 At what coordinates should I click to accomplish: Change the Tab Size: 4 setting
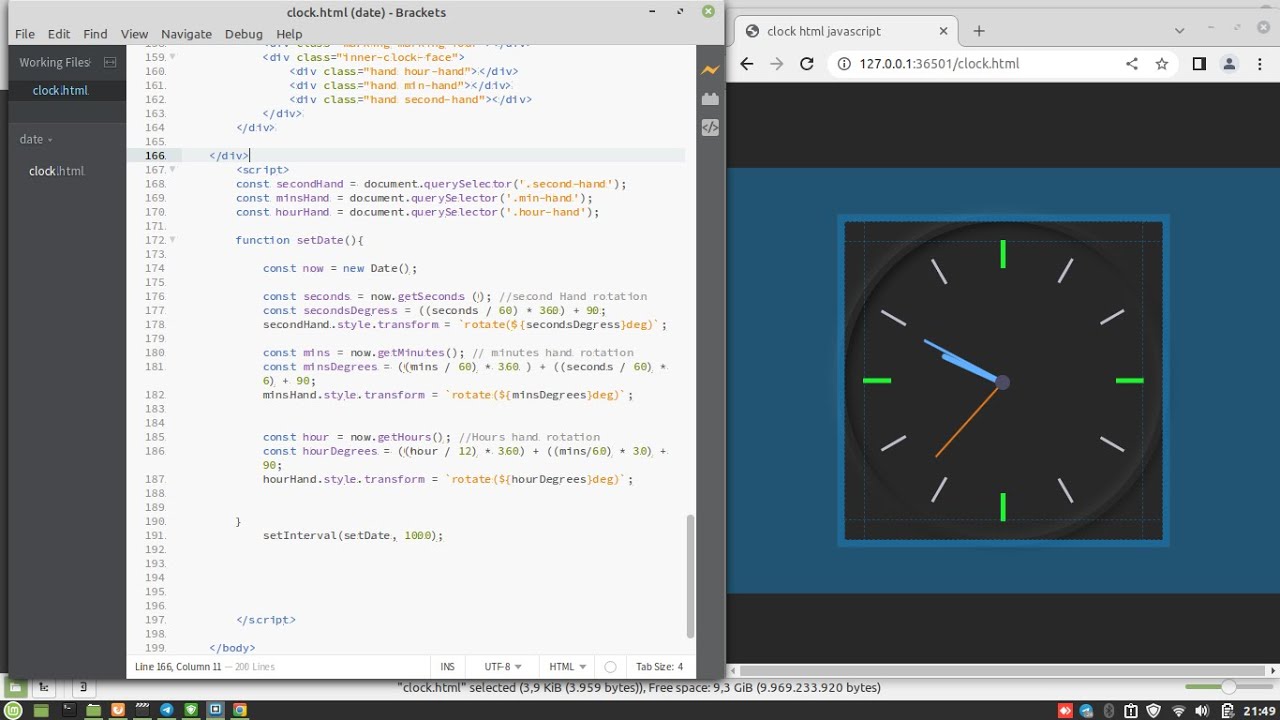(x=659, y=667)
